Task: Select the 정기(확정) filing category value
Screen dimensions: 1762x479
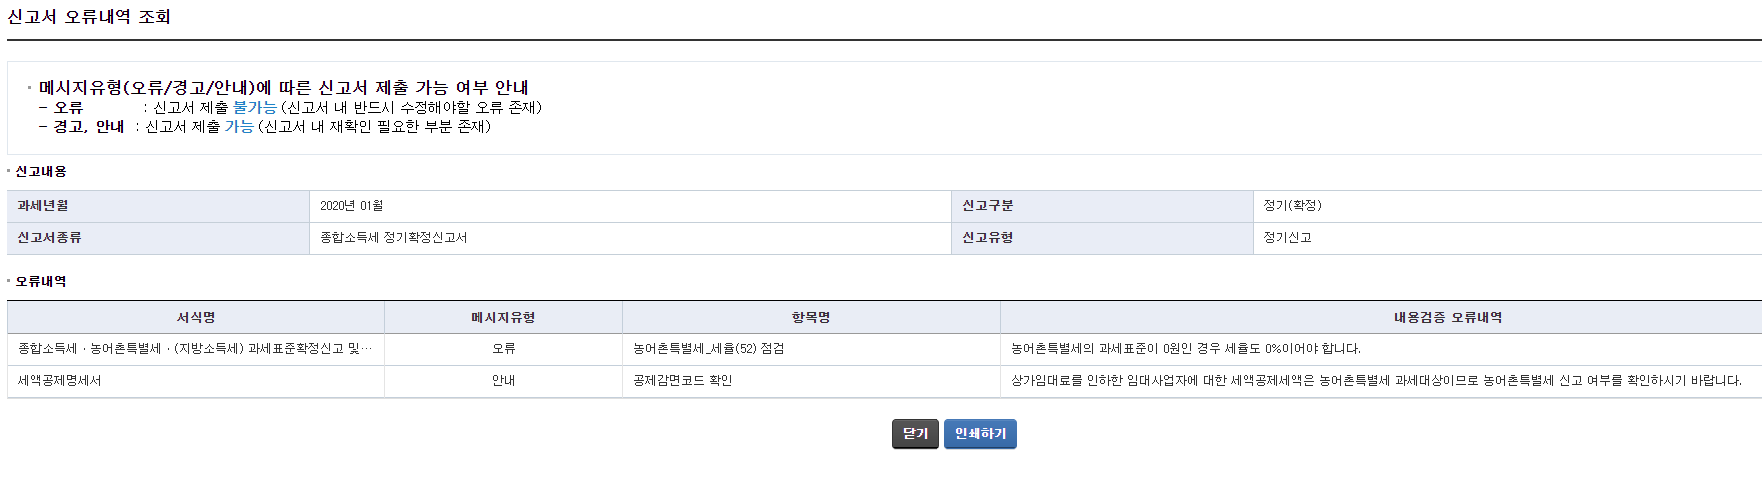Action: [x=1292, y=206]
